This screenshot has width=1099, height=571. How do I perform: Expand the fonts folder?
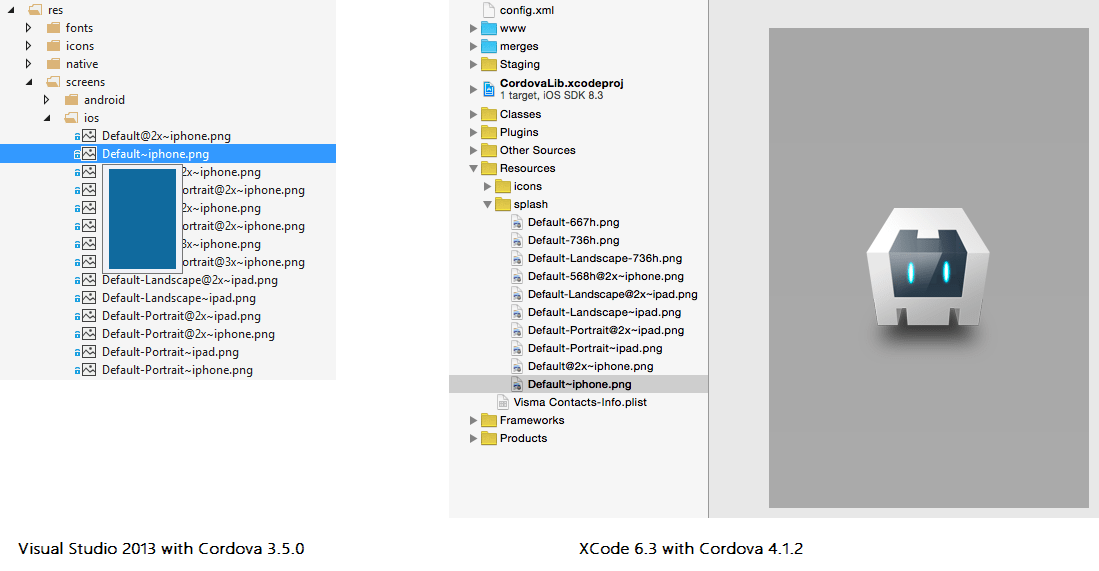click(28, 28)
